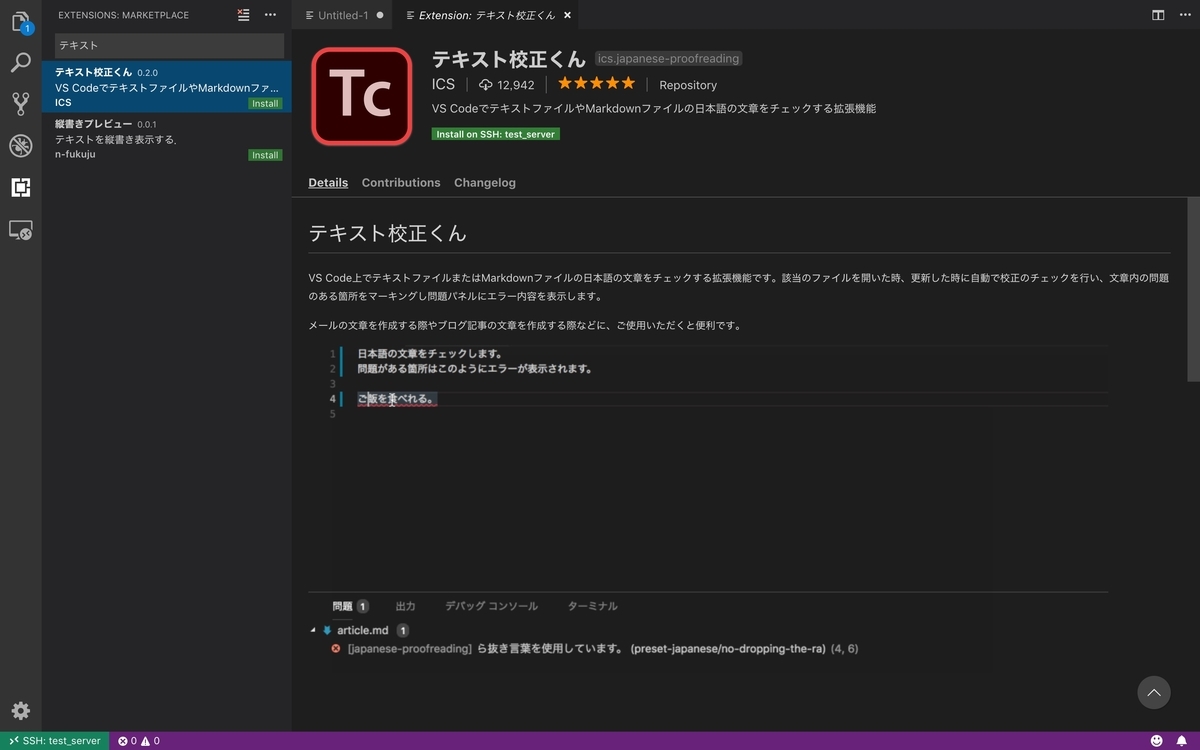Open the feedback smiley icon in status bar
Viewport: 1200px width, 750px height.
[1157, 741]
